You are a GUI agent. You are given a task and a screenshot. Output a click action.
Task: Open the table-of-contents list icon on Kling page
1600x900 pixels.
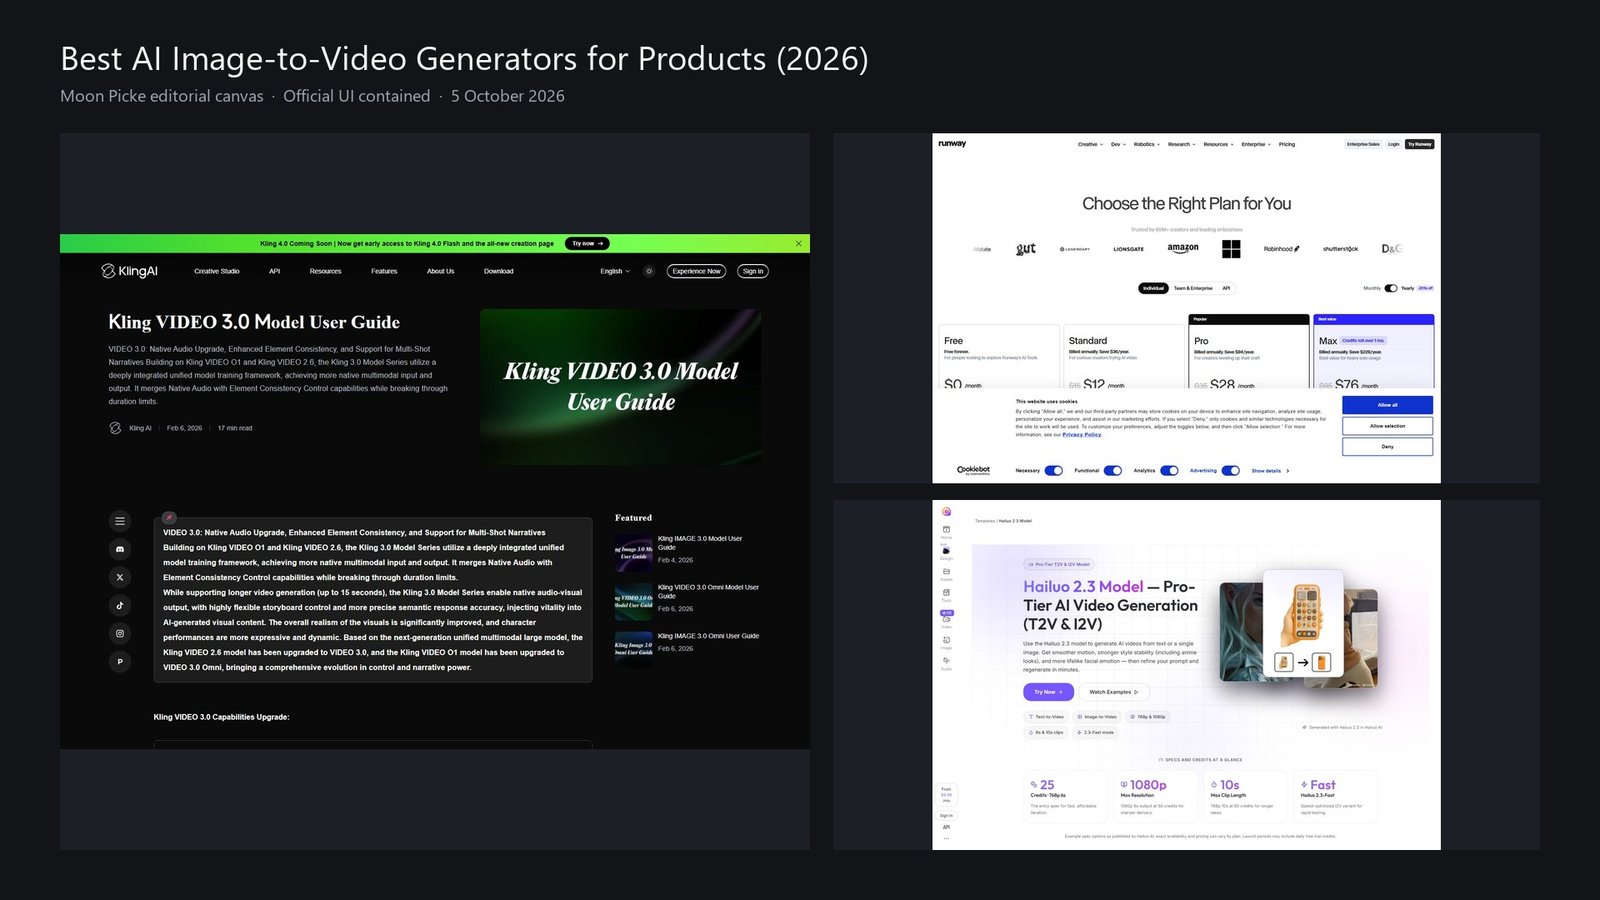coord(120,521)
